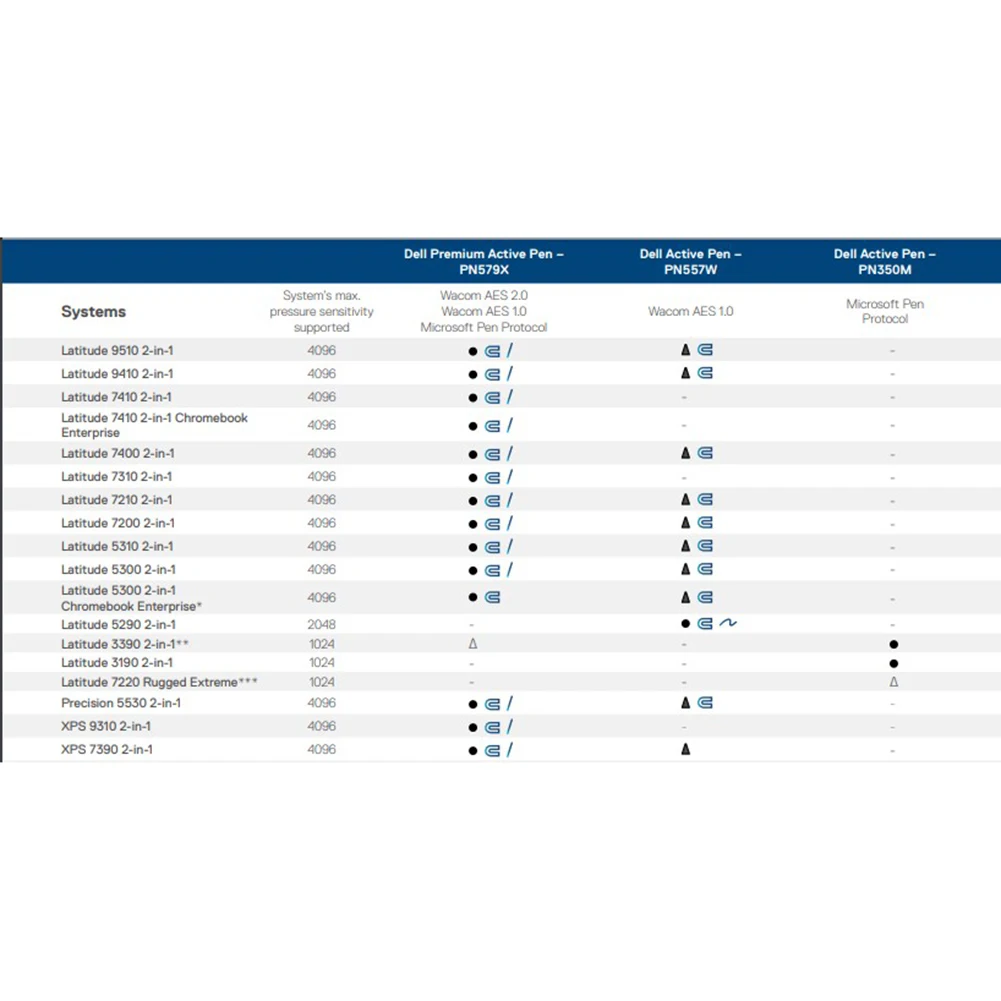Click the 'Wacom AES 2.0' protocol text
Image resolution: width=1001 pixels, height=1001 pixels.
484,296
